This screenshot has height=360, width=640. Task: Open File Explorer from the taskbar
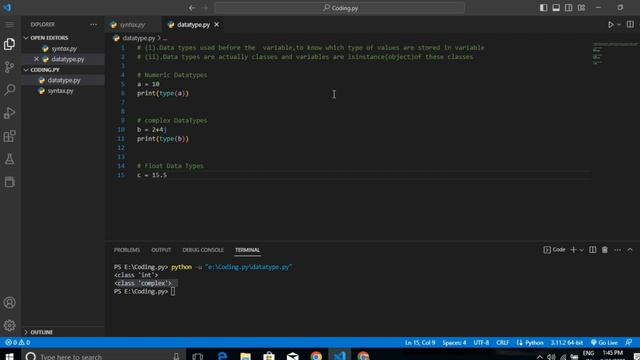coord(245,356)
